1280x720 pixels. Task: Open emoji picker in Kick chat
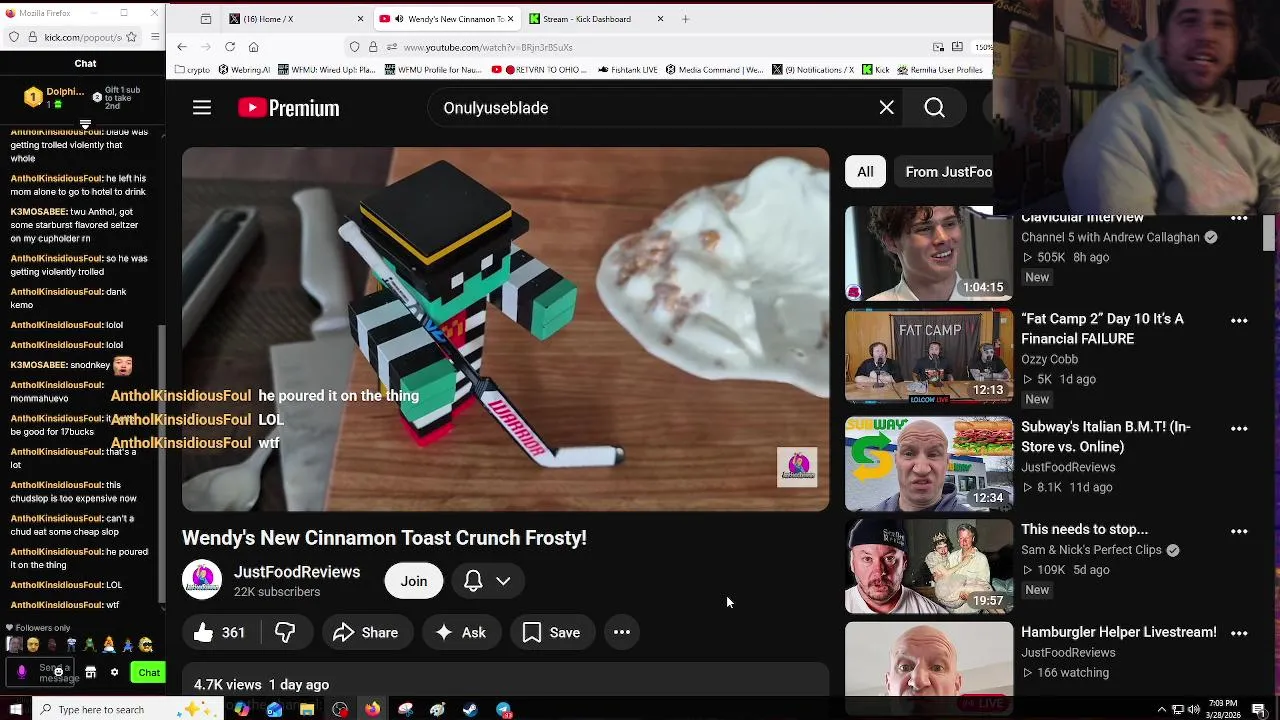click(x=59, y=673)
